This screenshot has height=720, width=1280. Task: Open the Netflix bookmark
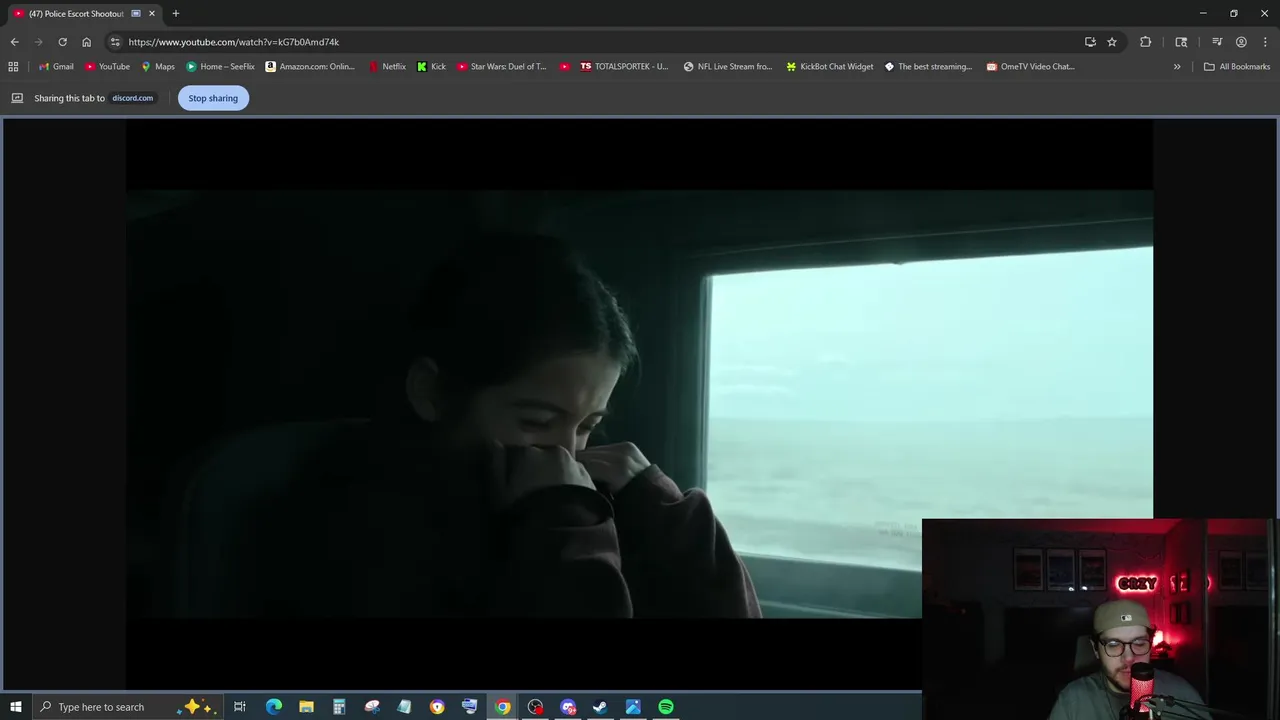click(x=387, y=67)
